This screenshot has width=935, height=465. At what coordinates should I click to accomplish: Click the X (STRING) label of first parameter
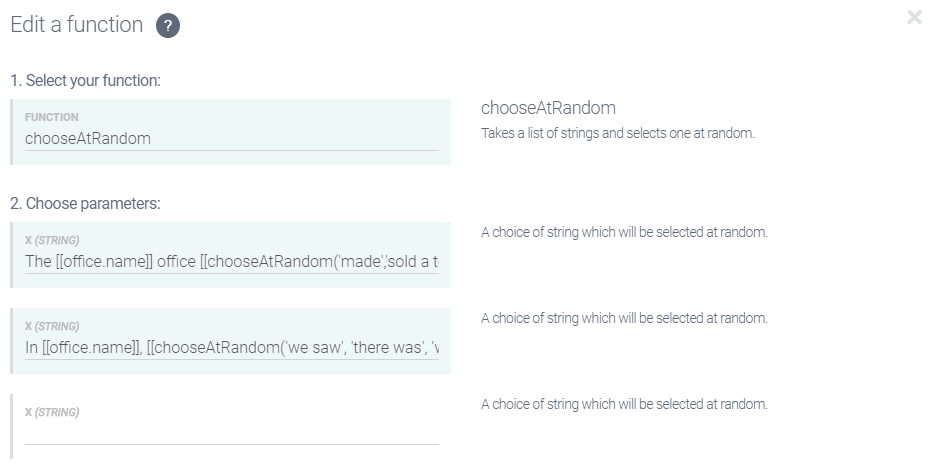[52, 240]
